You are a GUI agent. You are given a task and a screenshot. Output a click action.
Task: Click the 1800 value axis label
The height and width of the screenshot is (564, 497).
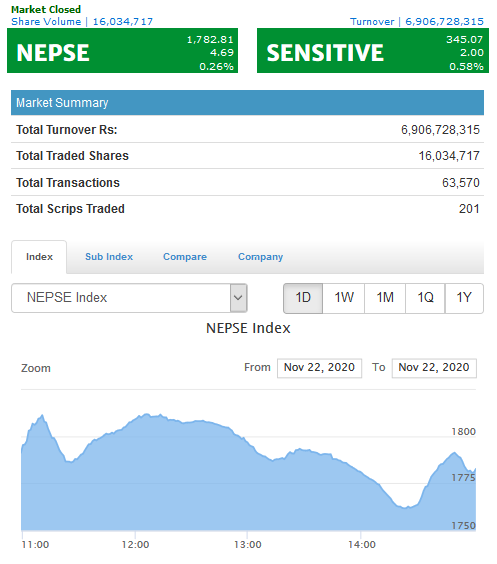pos(464,431)
